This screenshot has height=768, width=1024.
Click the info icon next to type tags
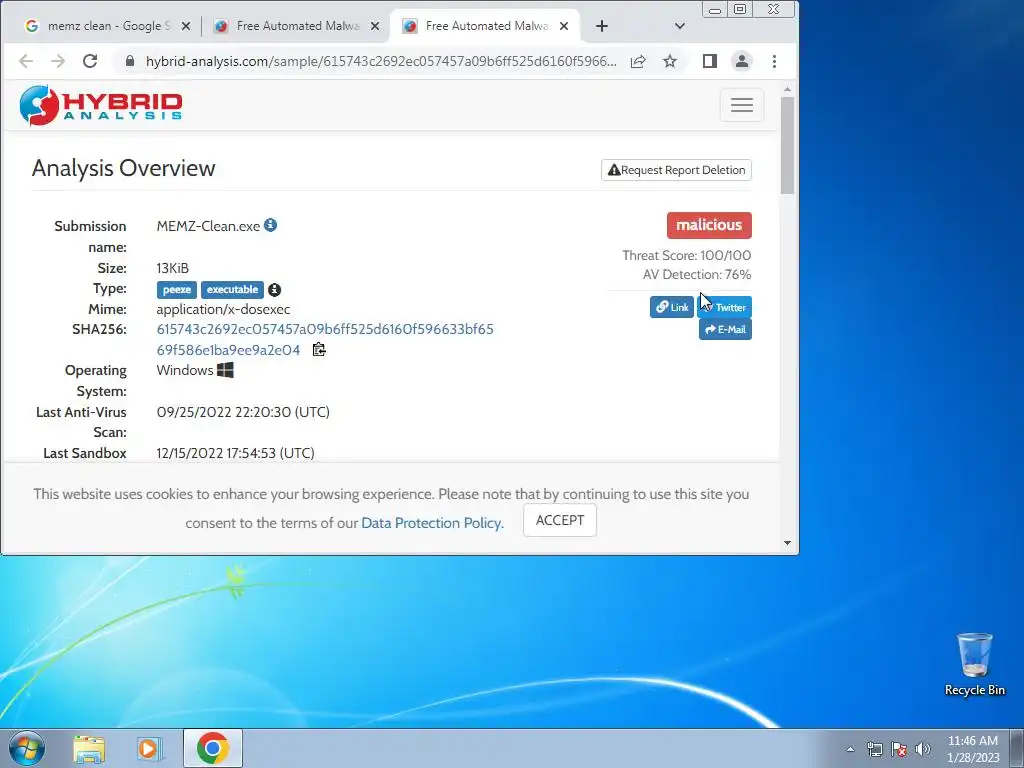click(x=275, y=289)
